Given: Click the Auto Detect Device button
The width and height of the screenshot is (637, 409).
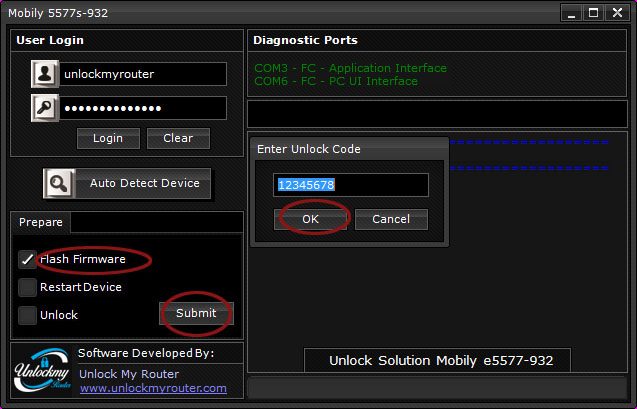Looking at the screenshot, I should pos(127,184).
